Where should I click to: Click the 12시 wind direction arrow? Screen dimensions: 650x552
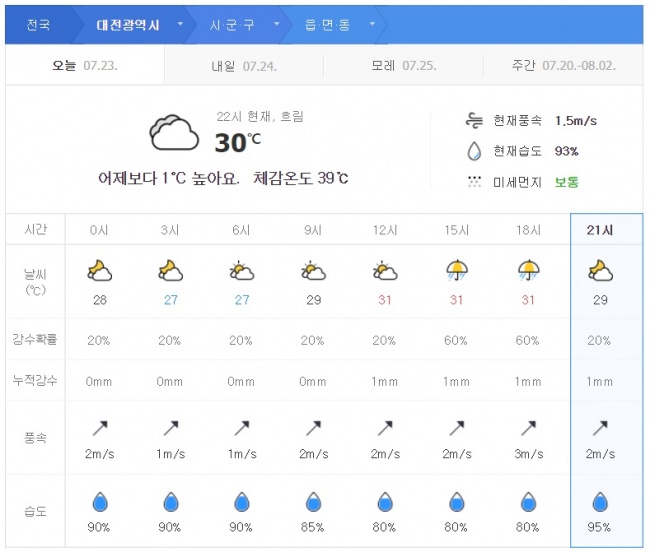tap(385, 428)
